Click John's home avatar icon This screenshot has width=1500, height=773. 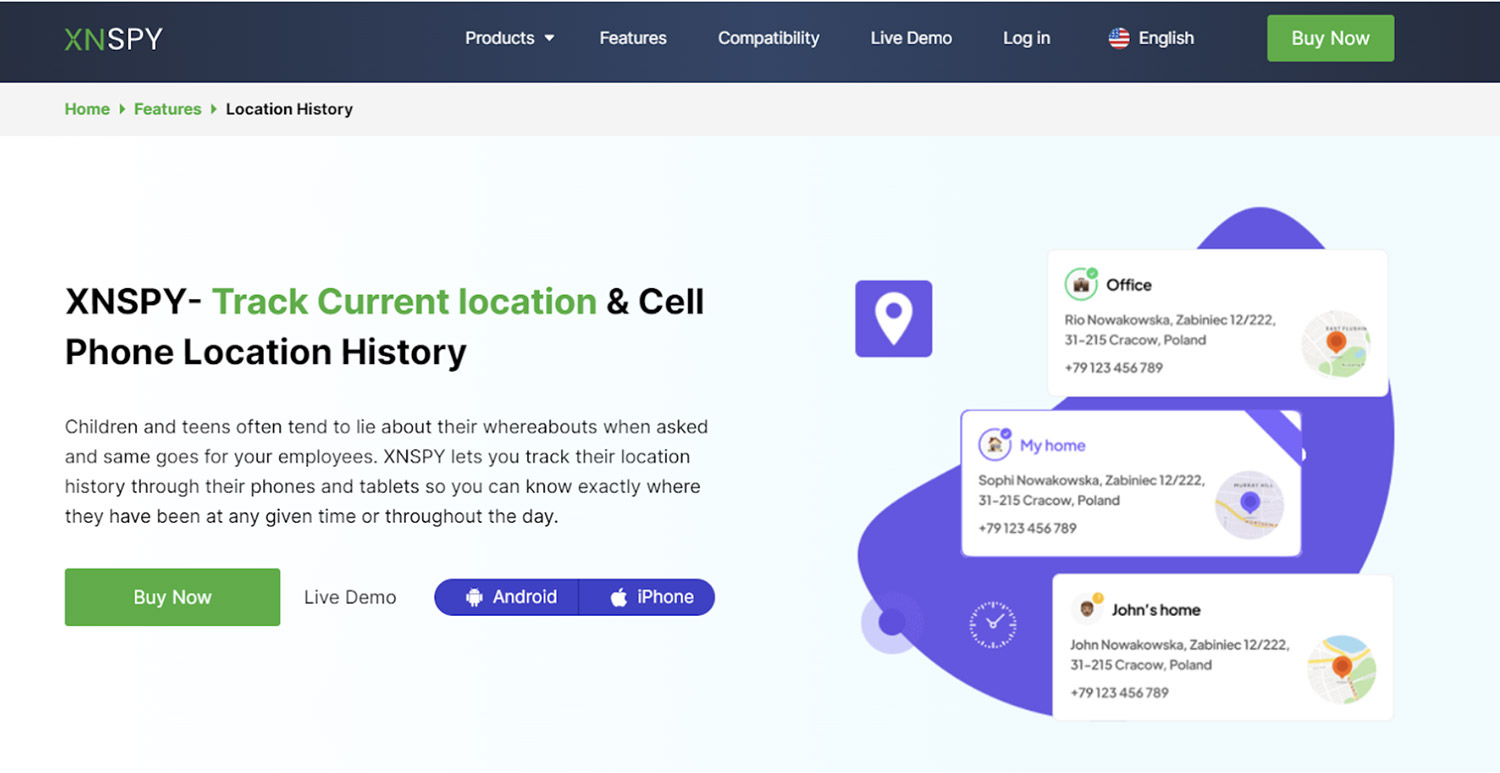click(x=1086, y=608)
